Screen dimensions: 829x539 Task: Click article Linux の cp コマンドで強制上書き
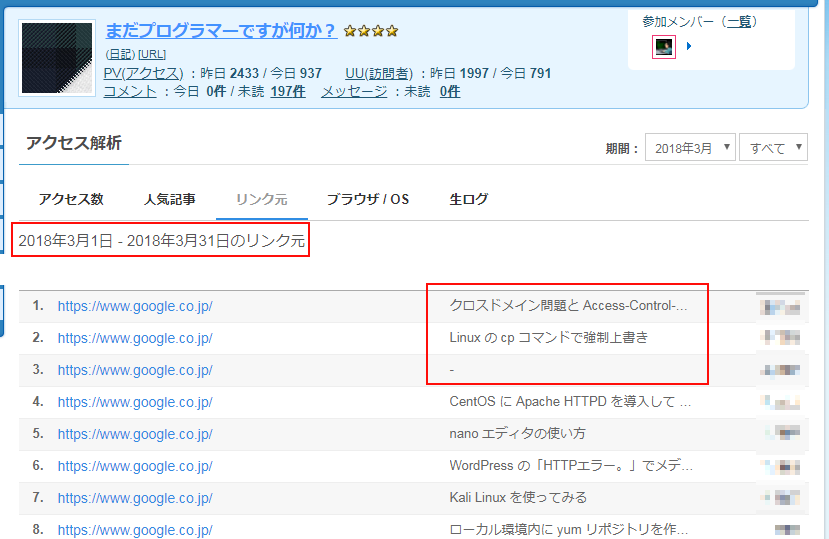[549, 337]
